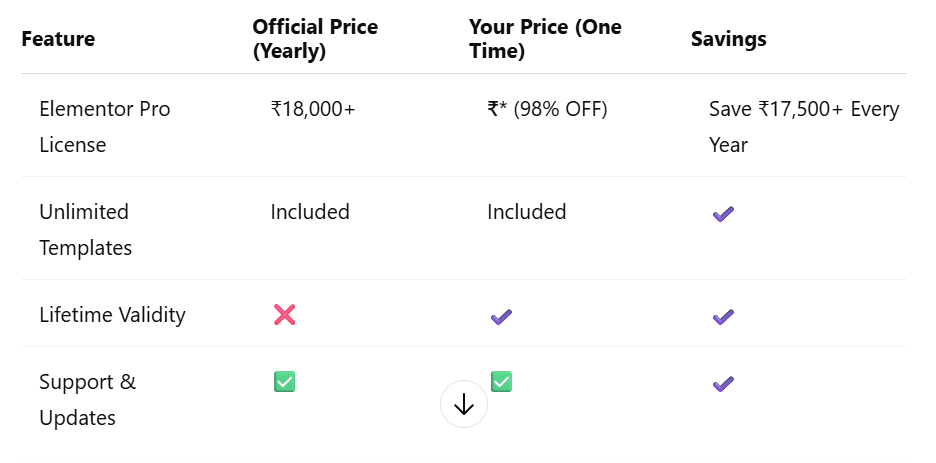Click green check under Official Price for Support
The height and width of the screenshot is (463, 936).
[x=284, y=381]
